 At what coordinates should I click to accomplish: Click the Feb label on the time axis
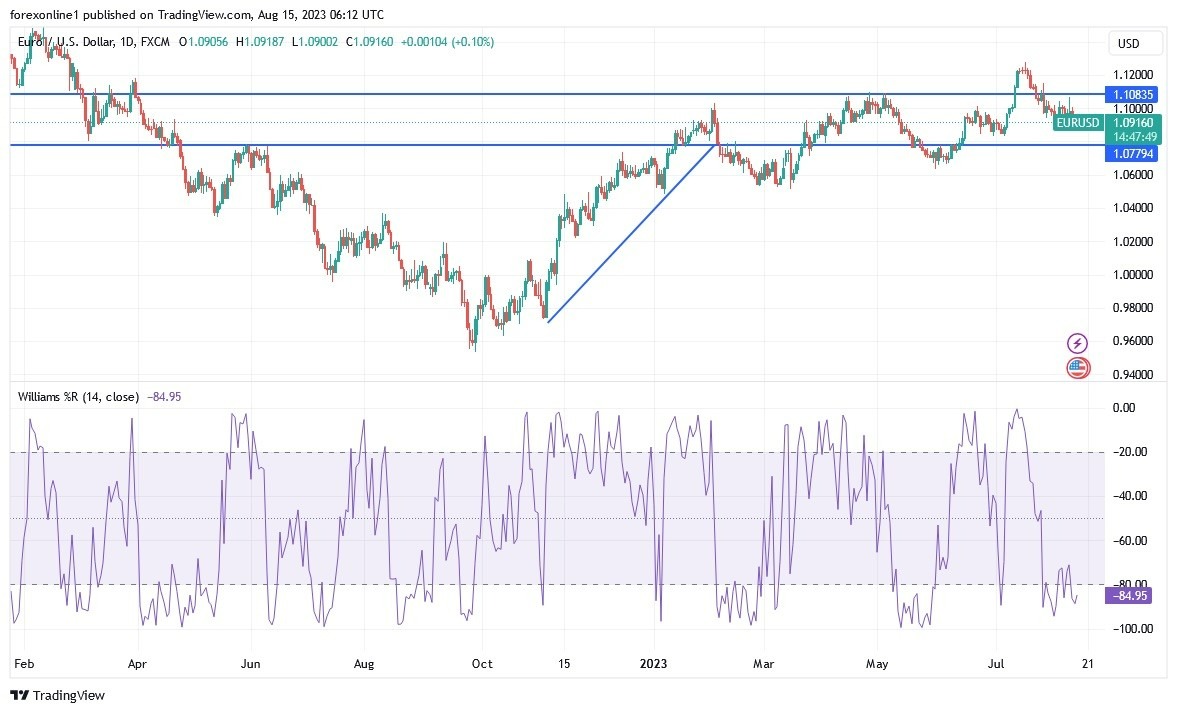tap(24, 663)
